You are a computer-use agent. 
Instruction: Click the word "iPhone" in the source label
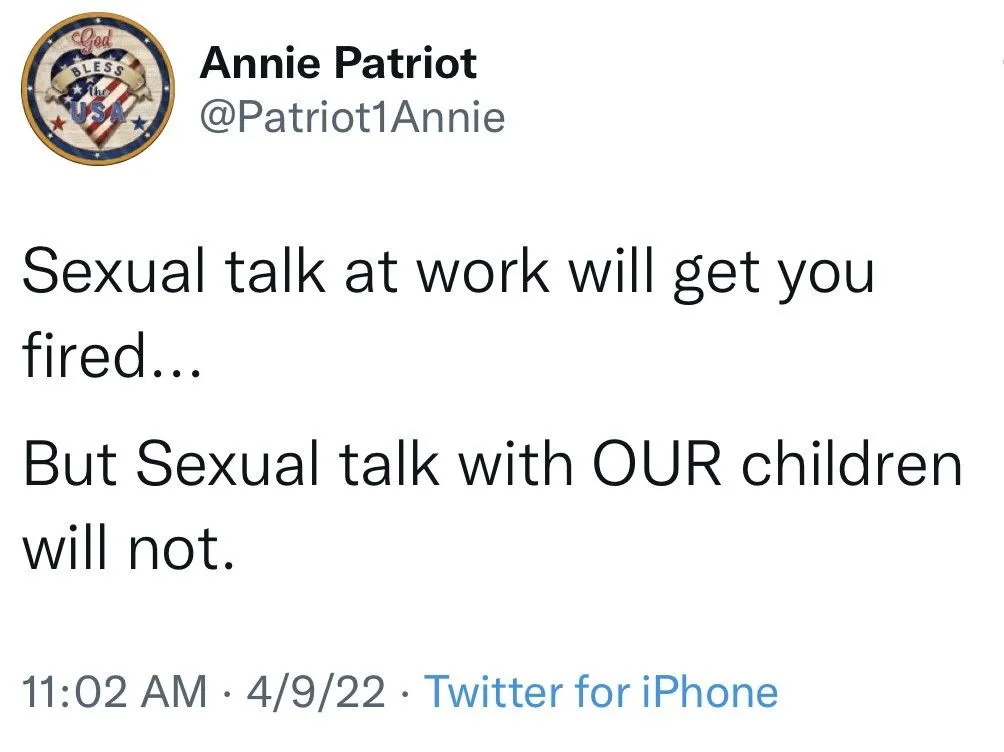click(x=707, y=692)
